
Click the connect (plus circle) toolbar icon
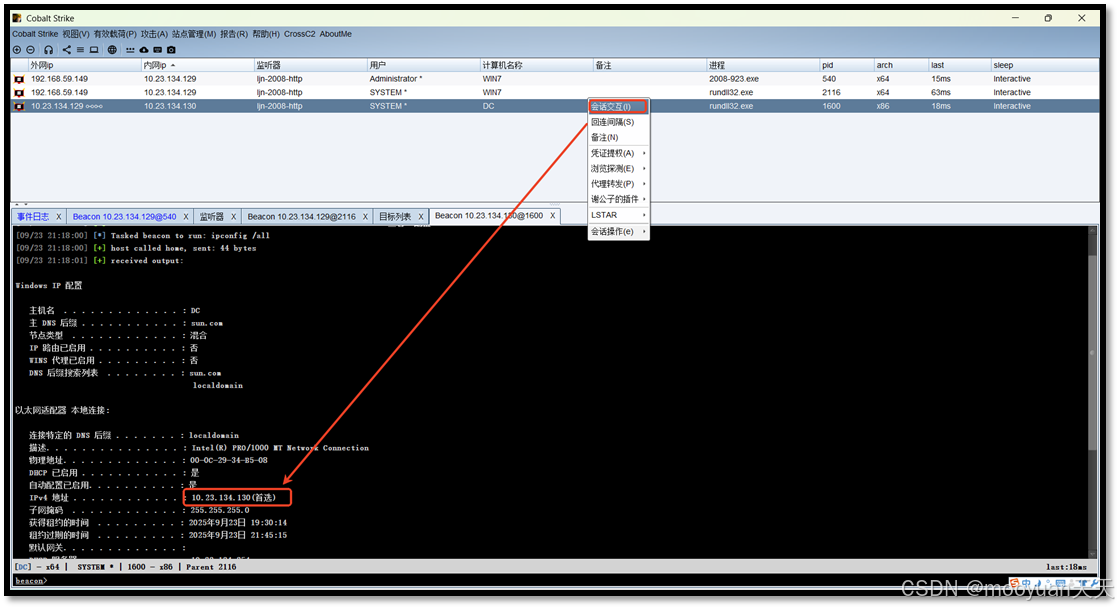click(17, 50)
